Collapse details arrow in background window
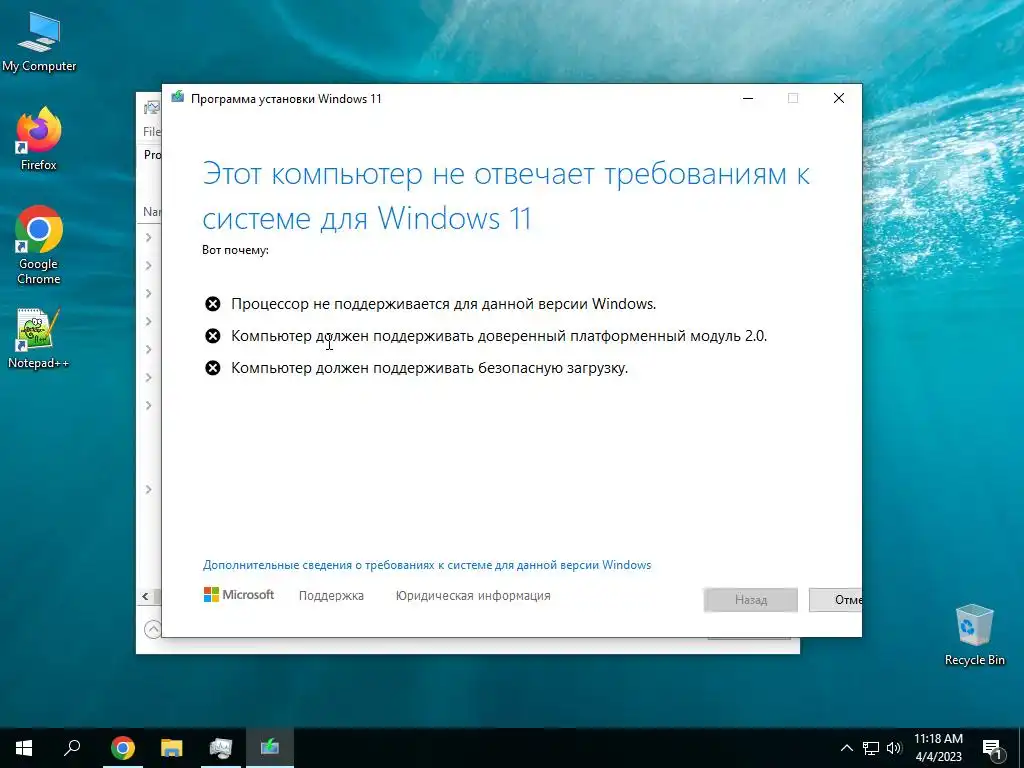The width and height of the screenshot is (1024, 768). (152, 629)
